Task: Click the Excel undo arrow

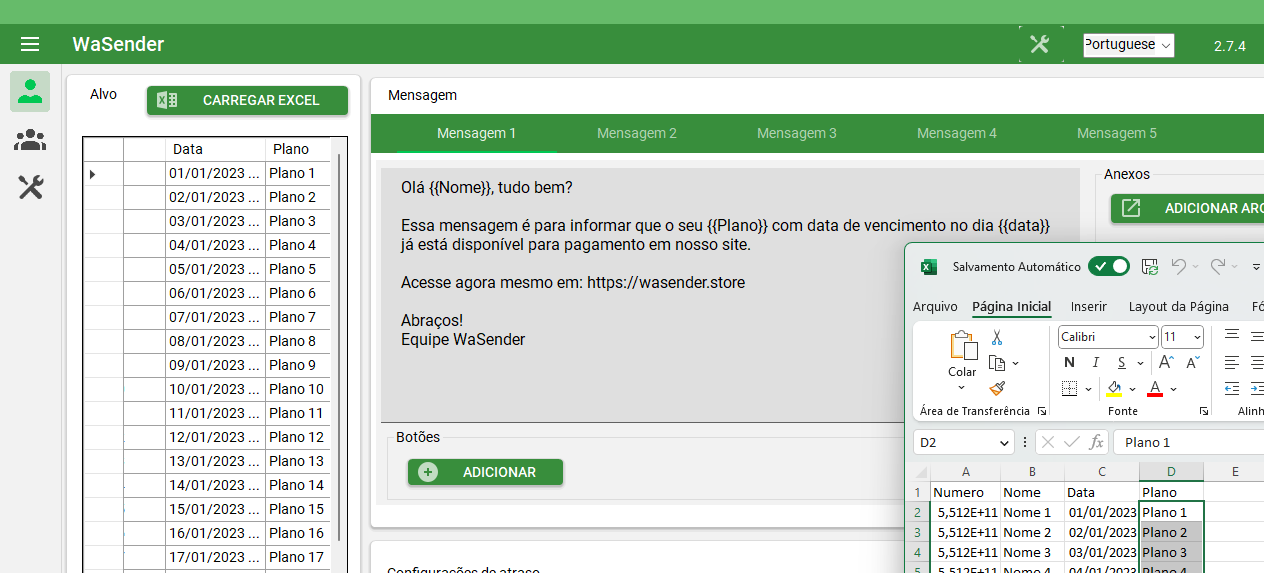Action: (x=1179, y=266)
